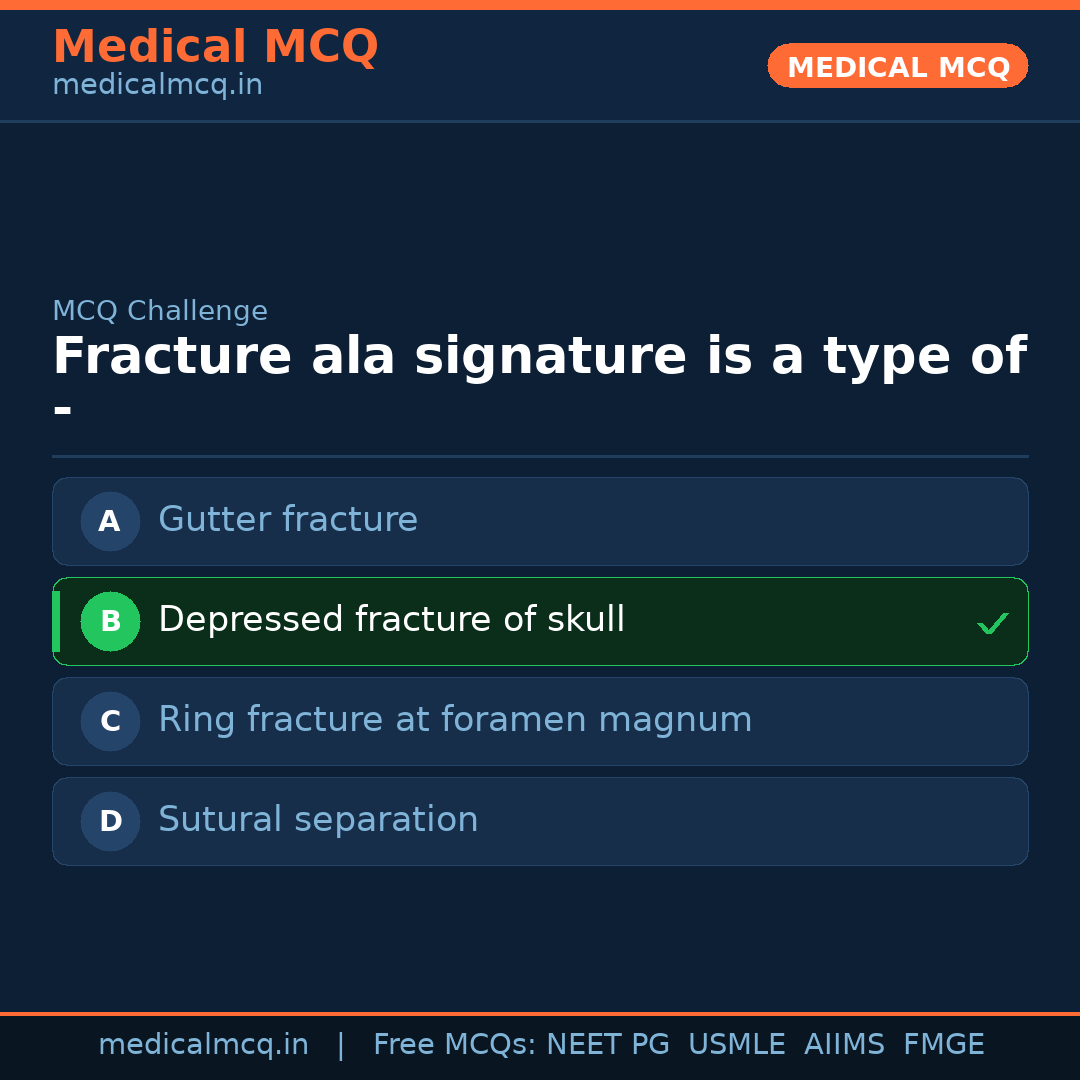Select option A, Gutter fracture
1080x1080 pixels.
click(x=540, y=521)
